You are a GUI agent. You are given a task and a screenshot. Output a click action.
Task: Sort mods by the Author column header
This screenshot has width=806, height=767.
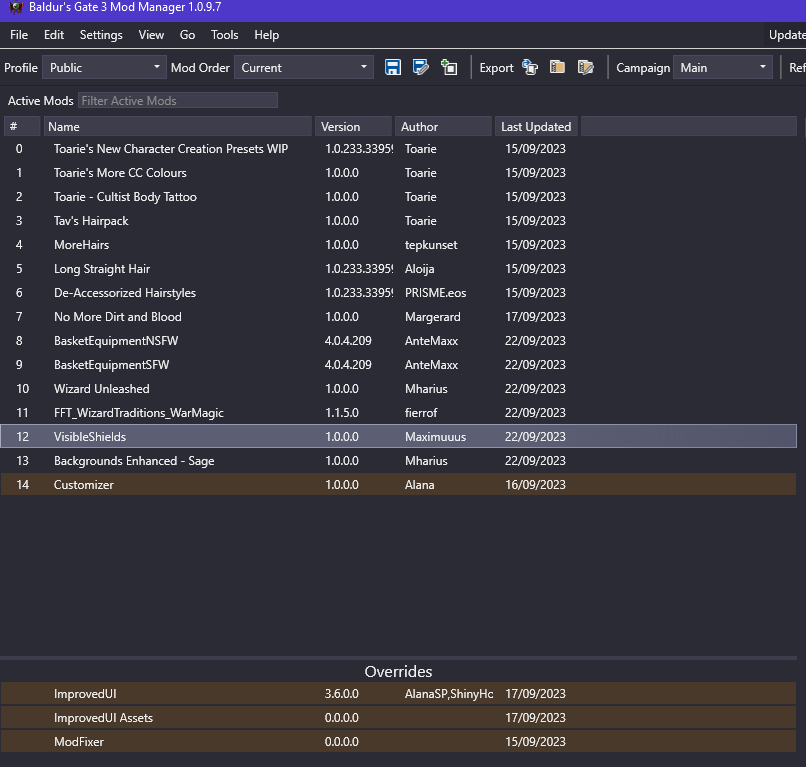(443, 126)
